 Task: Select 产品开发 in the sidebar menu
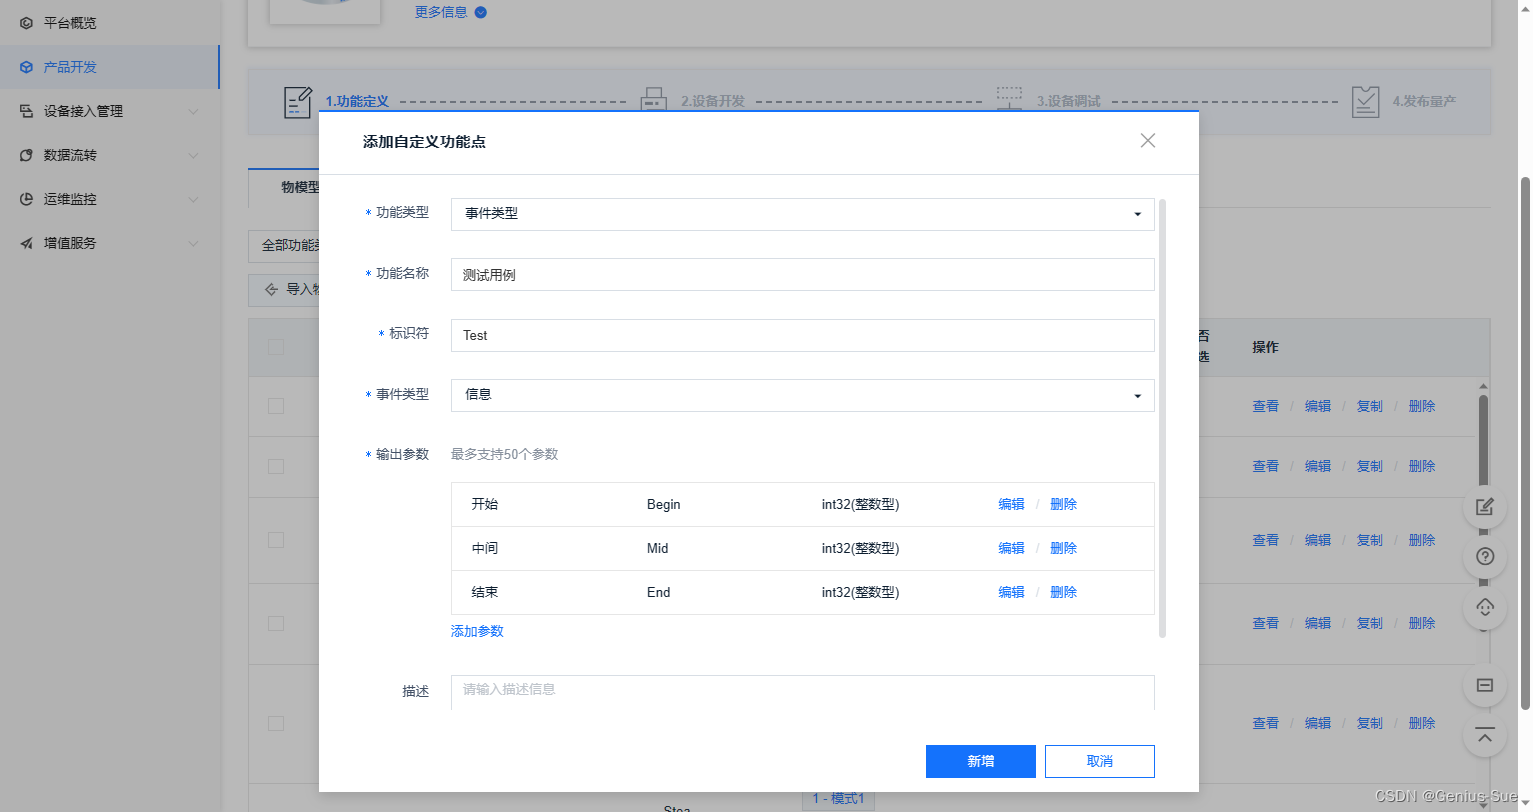point(110,67)
